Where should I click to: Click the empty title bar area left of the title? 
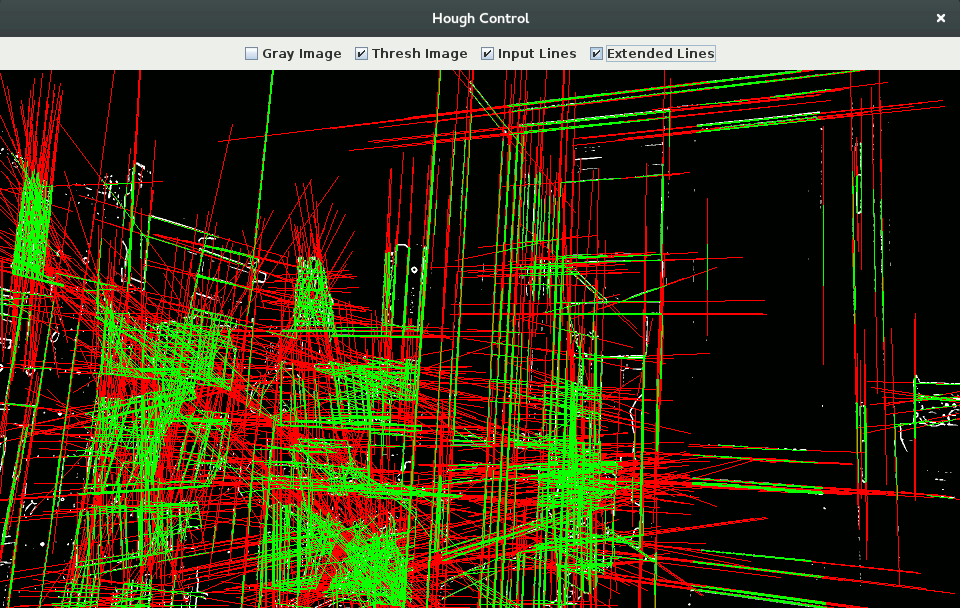[x=200, y=18]
